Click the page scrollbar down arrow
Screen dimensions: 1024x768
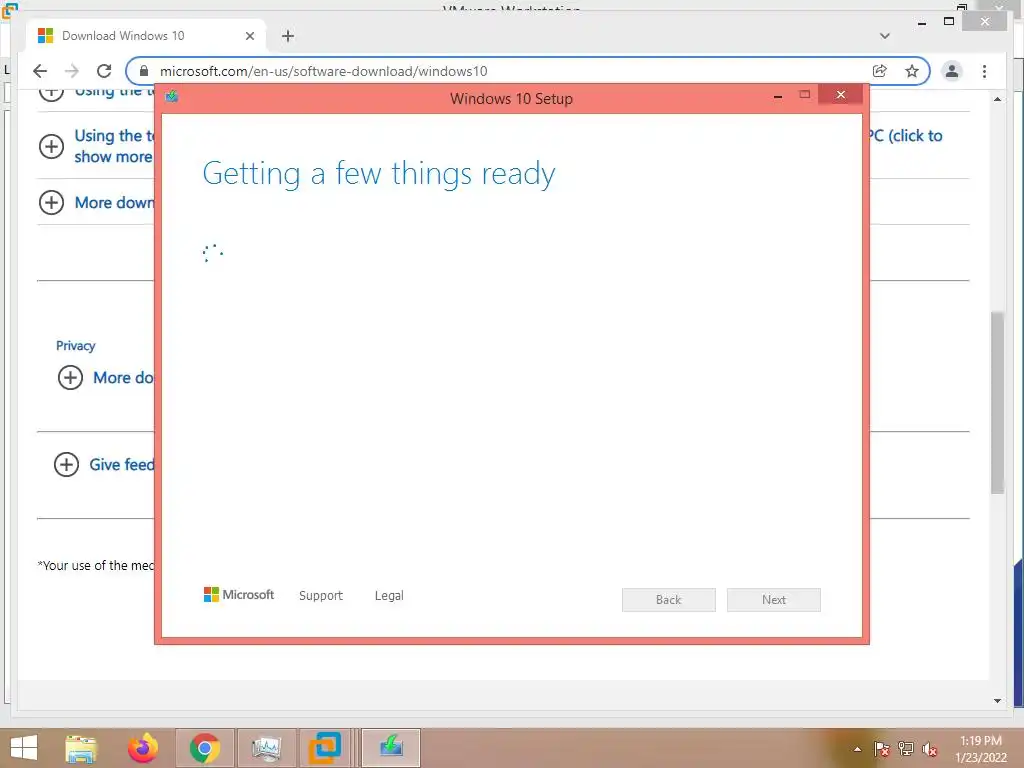point(997,701)
